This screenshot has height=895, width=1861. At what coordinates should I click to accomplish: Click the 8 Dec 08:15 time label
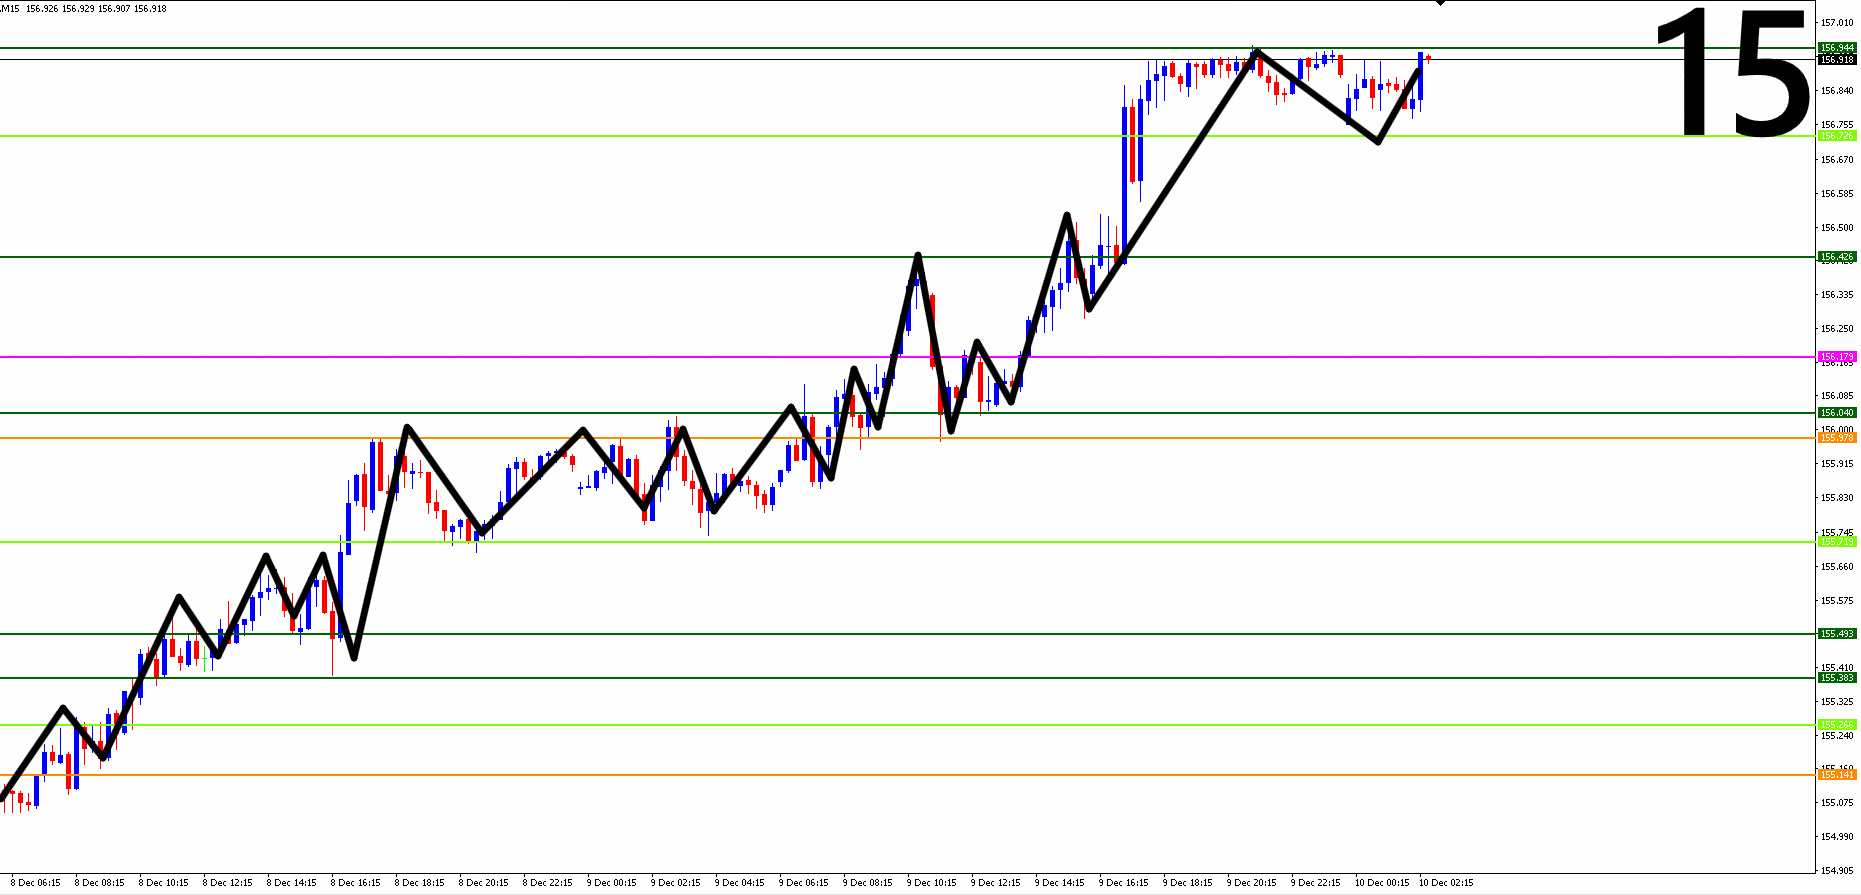coord(100,883)
